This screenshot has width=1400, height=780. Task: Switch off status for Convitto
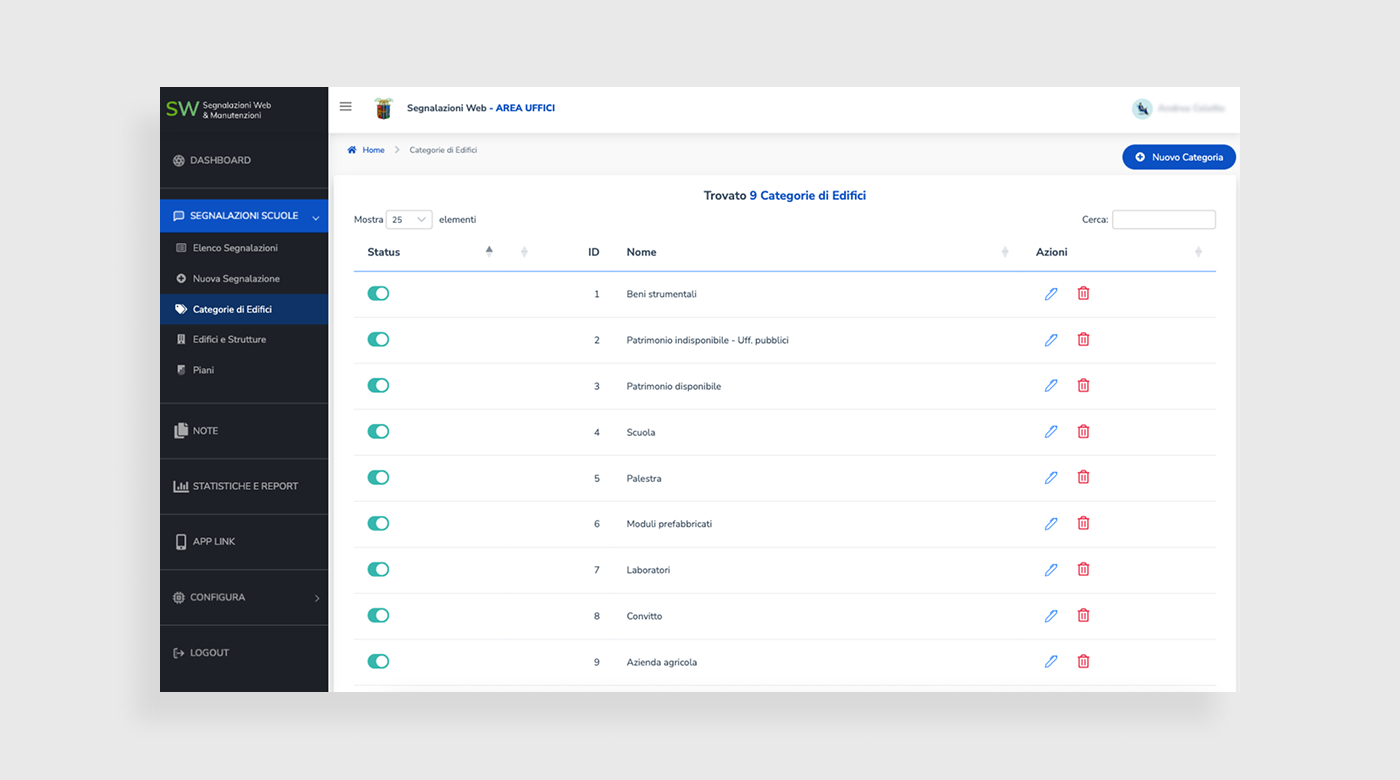378,616
